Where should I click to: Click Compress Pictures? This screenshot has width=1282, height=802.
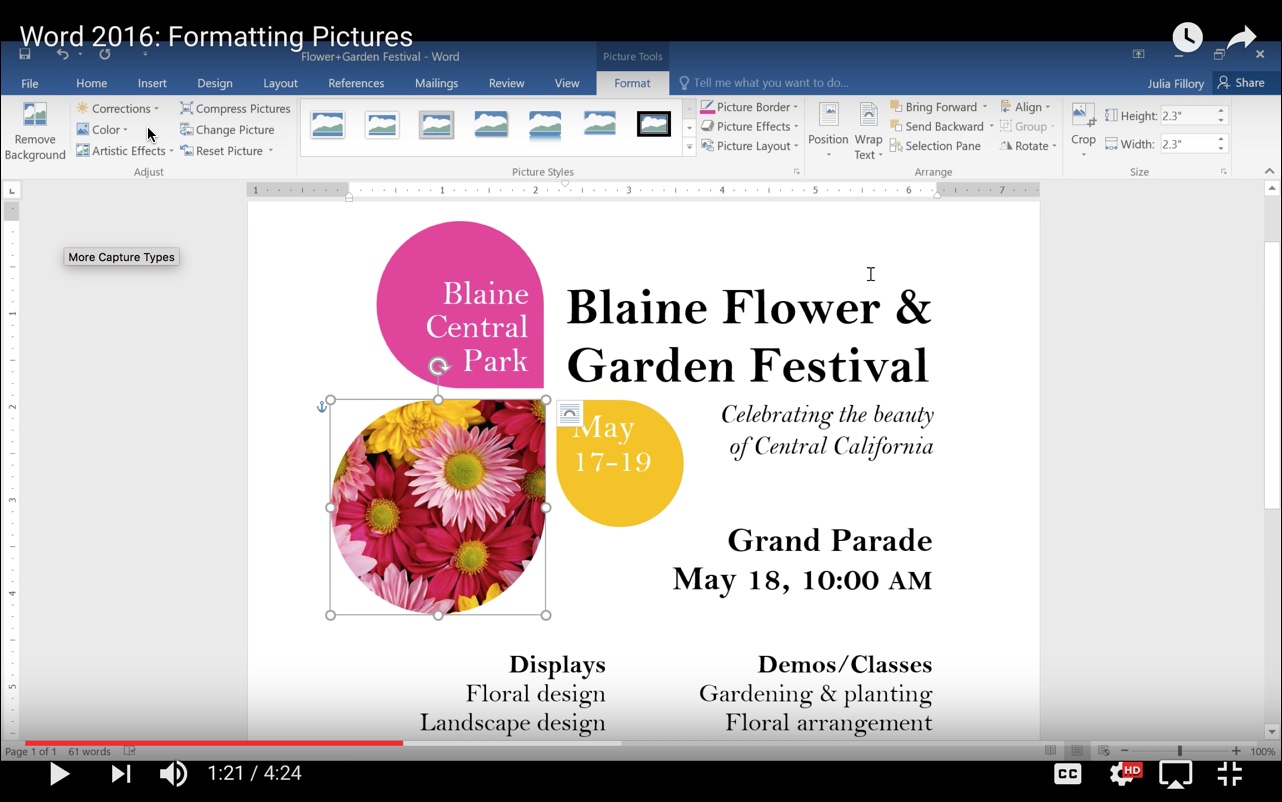[x=235, y=108]
